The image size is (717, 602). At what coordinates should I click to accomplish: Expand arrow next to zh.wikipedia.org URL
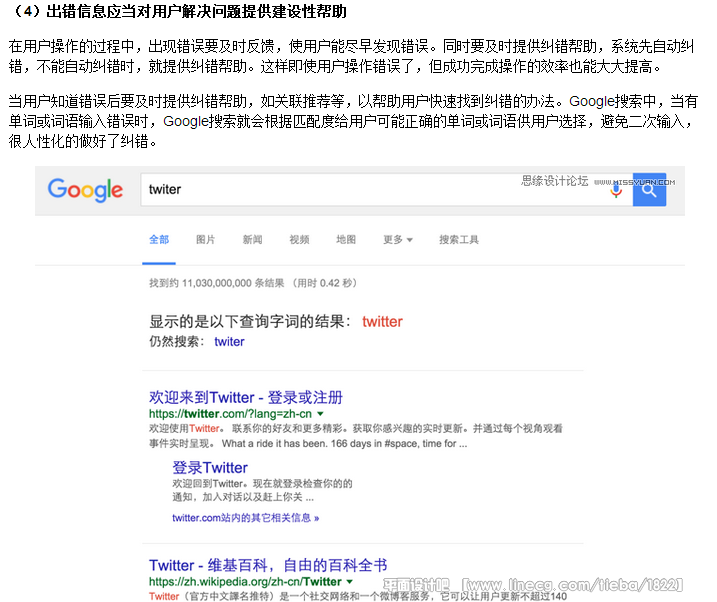coord(350,582)
